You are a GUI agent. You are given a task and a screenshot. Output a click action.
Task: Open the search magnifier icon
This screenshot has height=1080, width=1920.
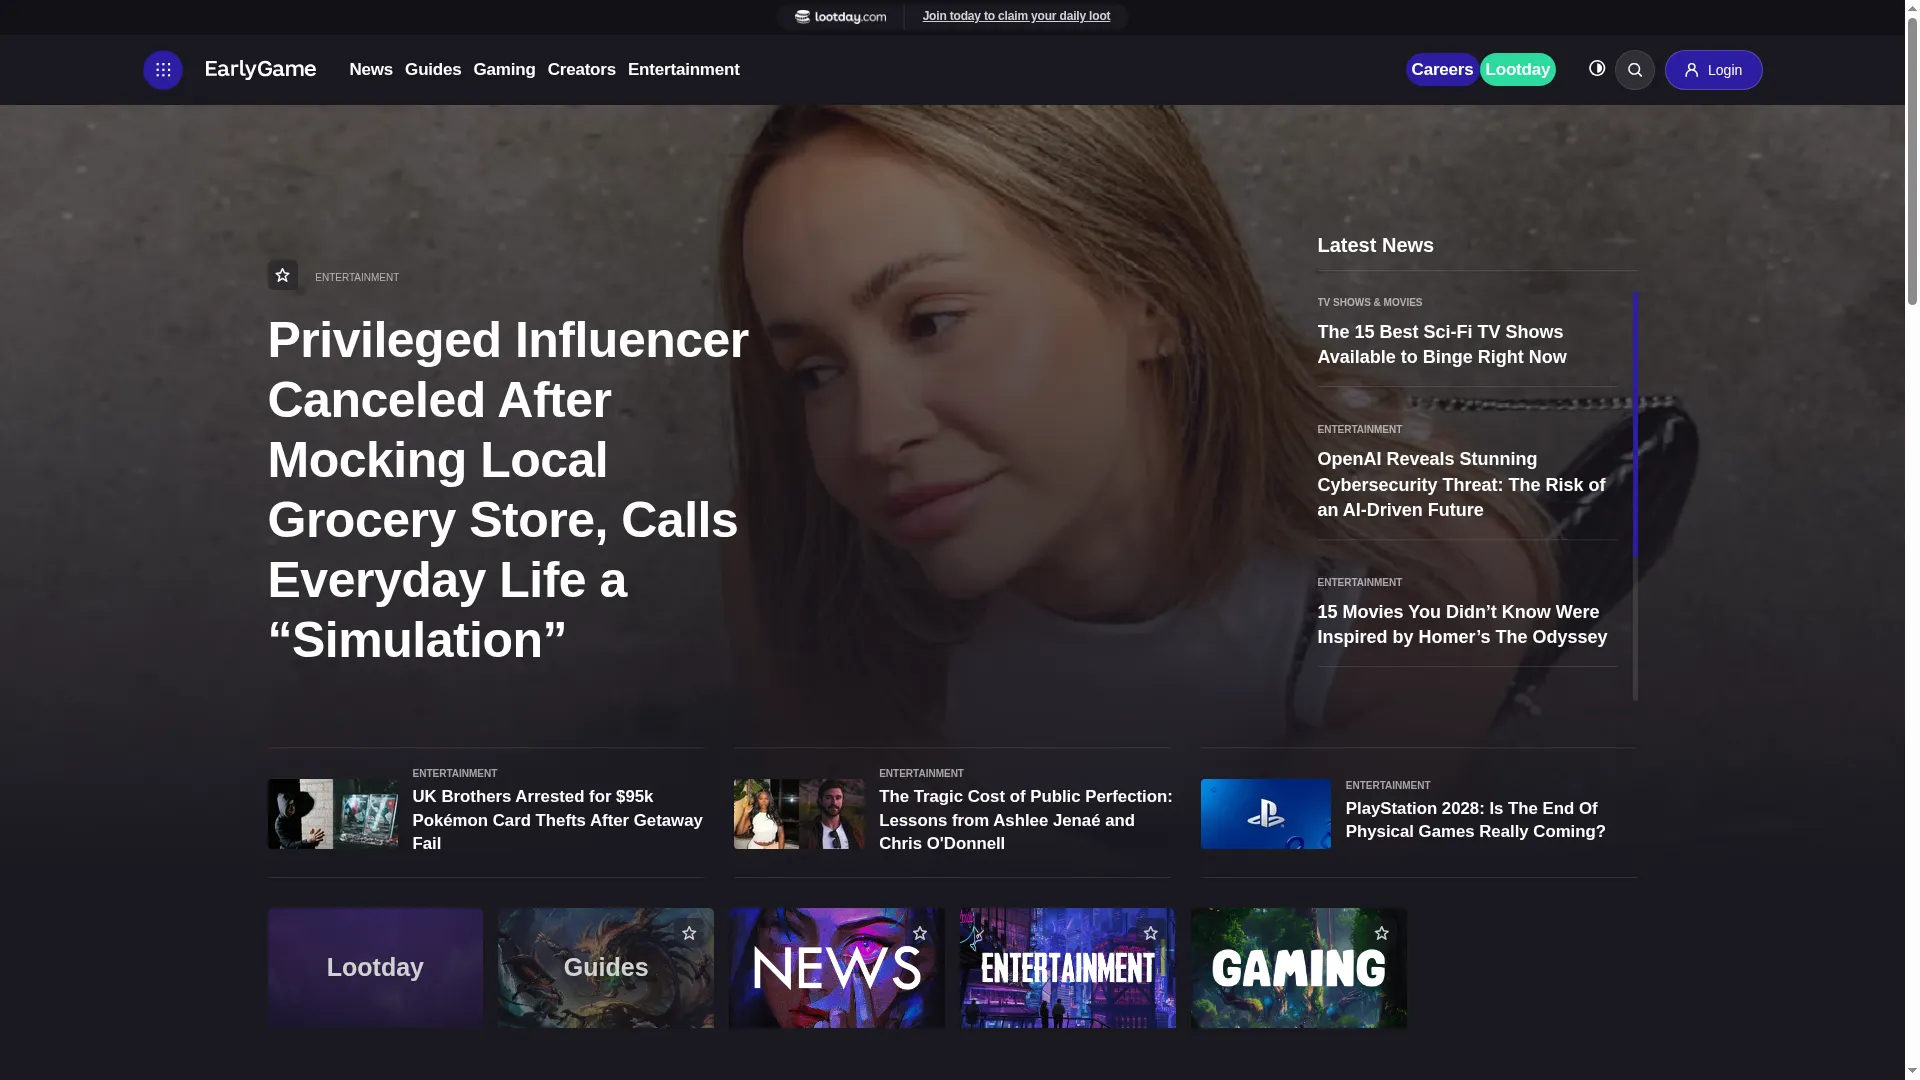point(1635,70)
